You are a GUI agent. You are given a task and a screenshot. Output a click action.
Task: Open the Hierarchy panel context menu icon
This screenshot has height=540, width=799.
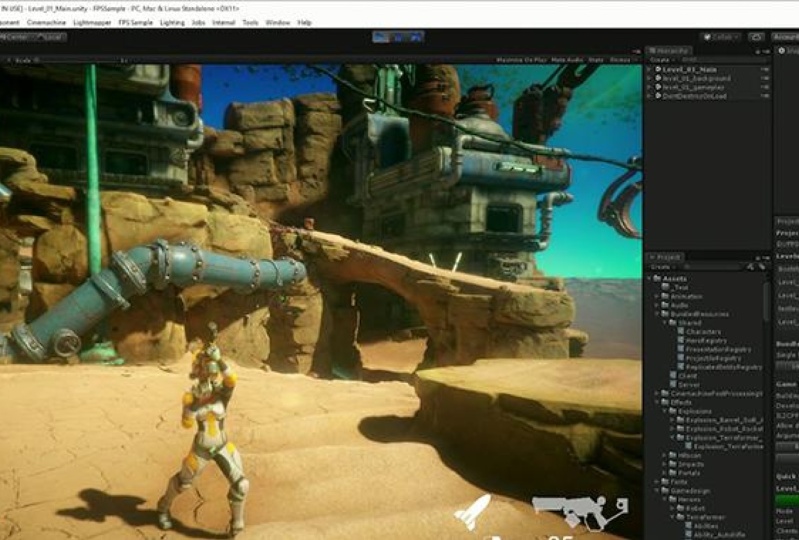[x=766, y=51]
